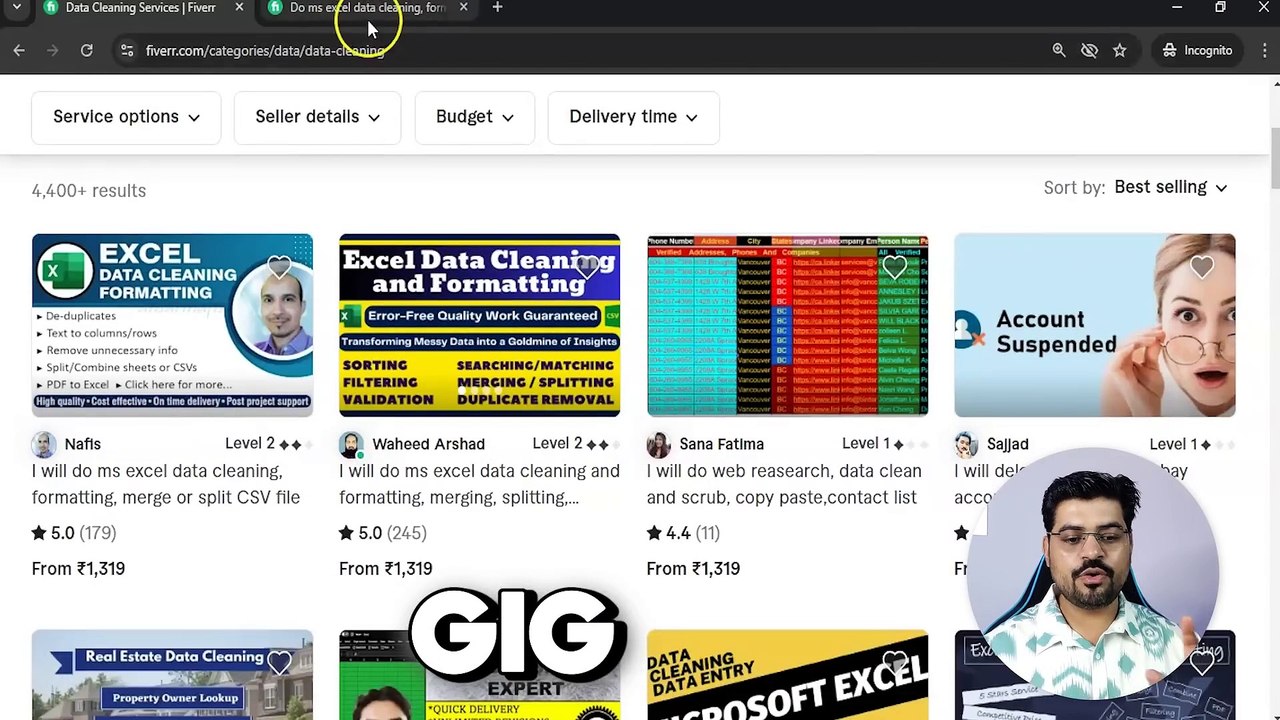Favorite Waheed Arshad gig with heart icon

[x=587, y=267]
